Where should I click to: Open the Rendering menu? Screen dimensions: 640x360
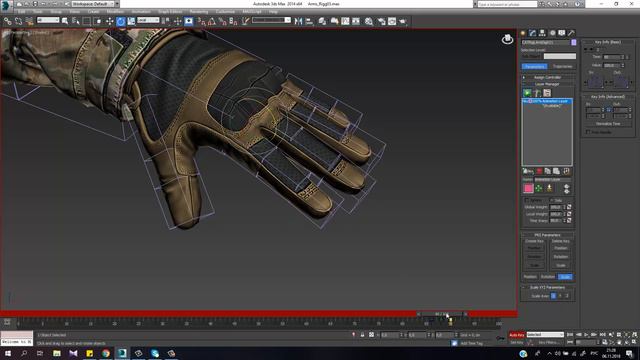(x=199, y=12)
